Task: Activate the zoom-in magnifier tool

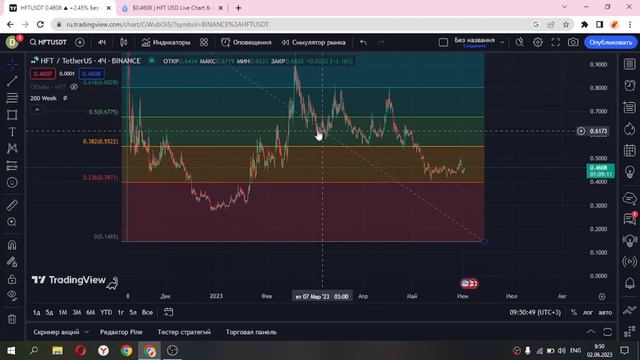Action: [12, 222]
